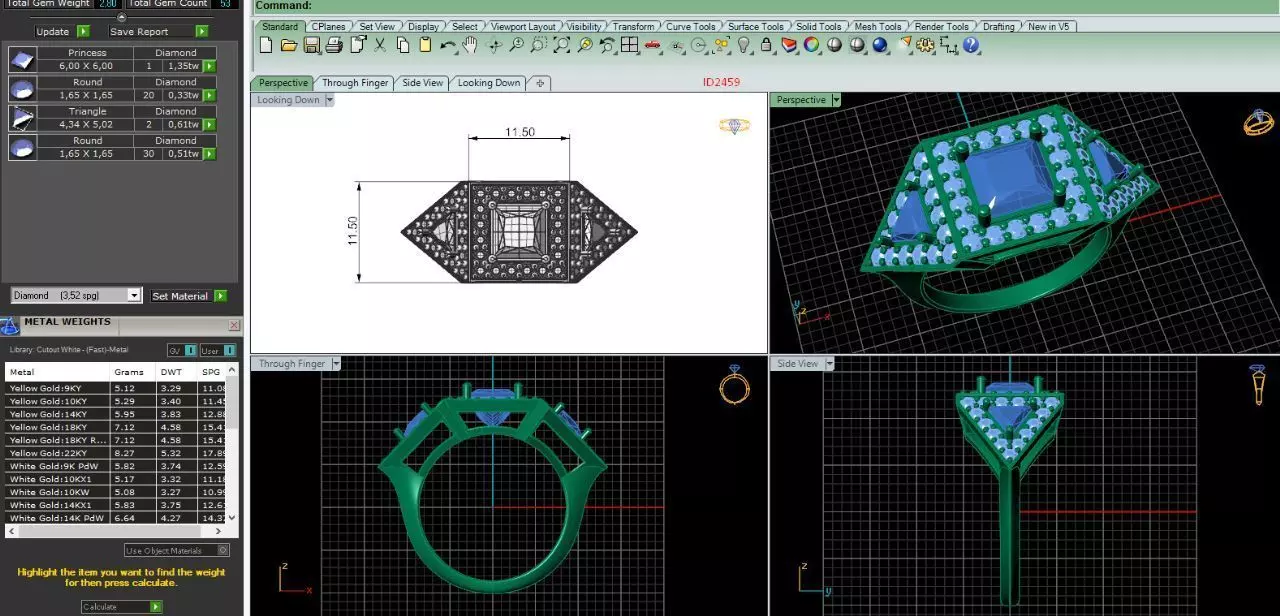Click the New file icon
1280x616 pixels.
pos(266,45)
